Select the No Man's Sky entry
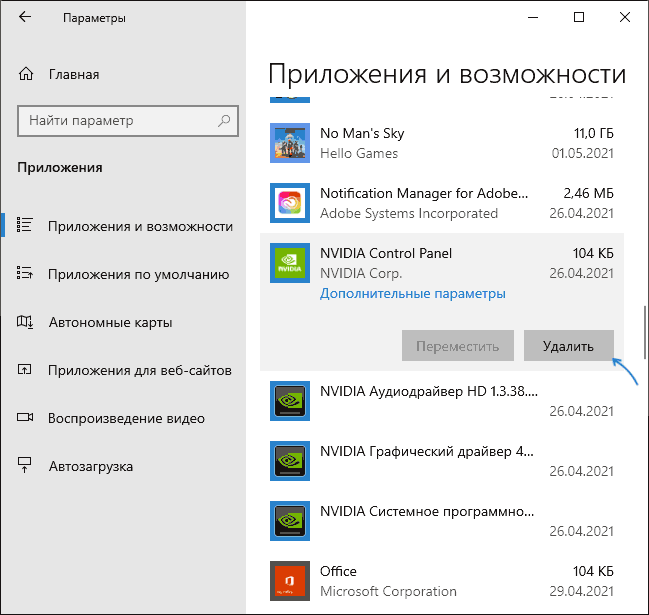Image resolution: width=649 pixels, height=615 pixels. pos(442,143)
